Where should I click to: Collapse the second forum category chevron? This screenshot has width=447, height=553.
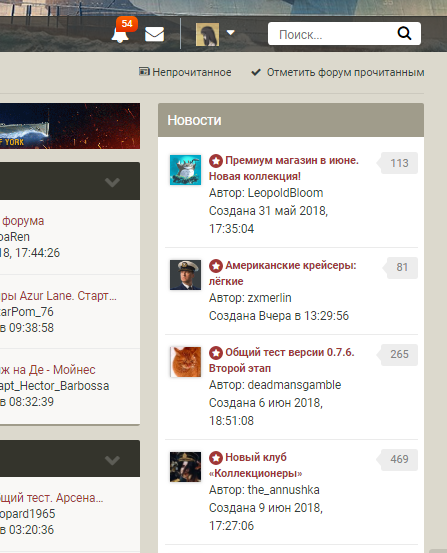[x=112, y=460]
